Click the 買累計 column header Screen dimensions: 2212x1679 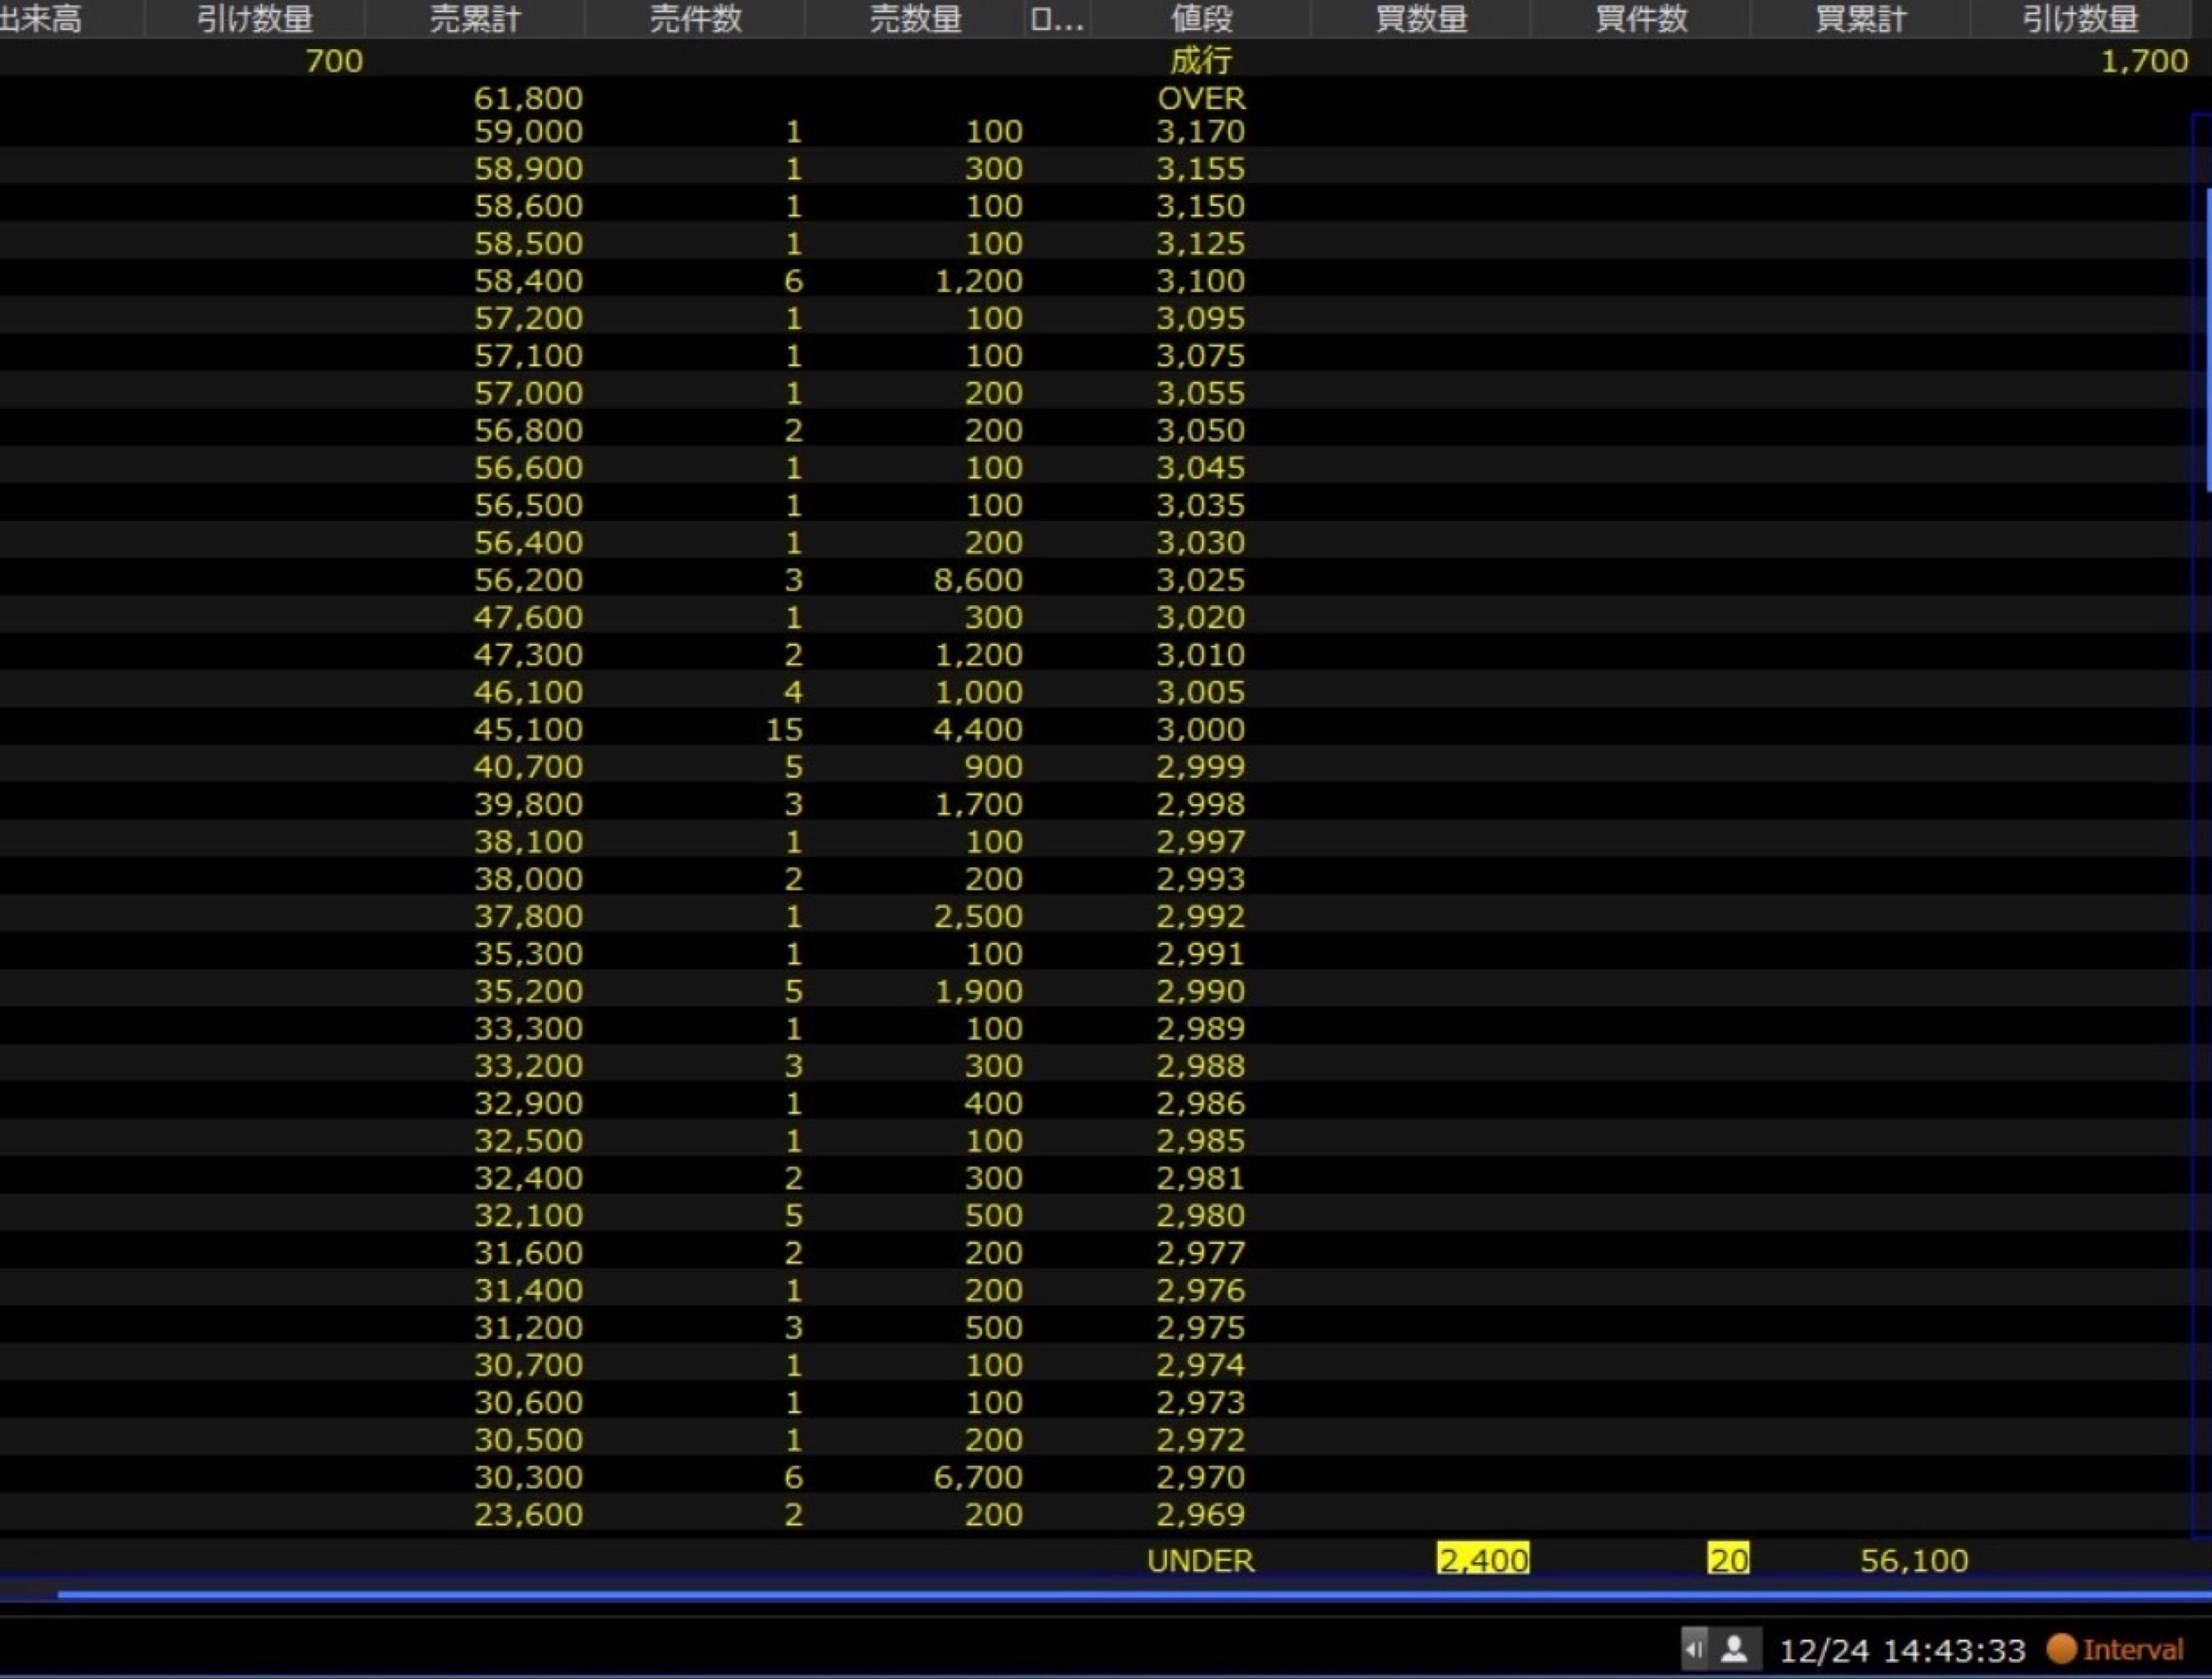click(1860, 19)
